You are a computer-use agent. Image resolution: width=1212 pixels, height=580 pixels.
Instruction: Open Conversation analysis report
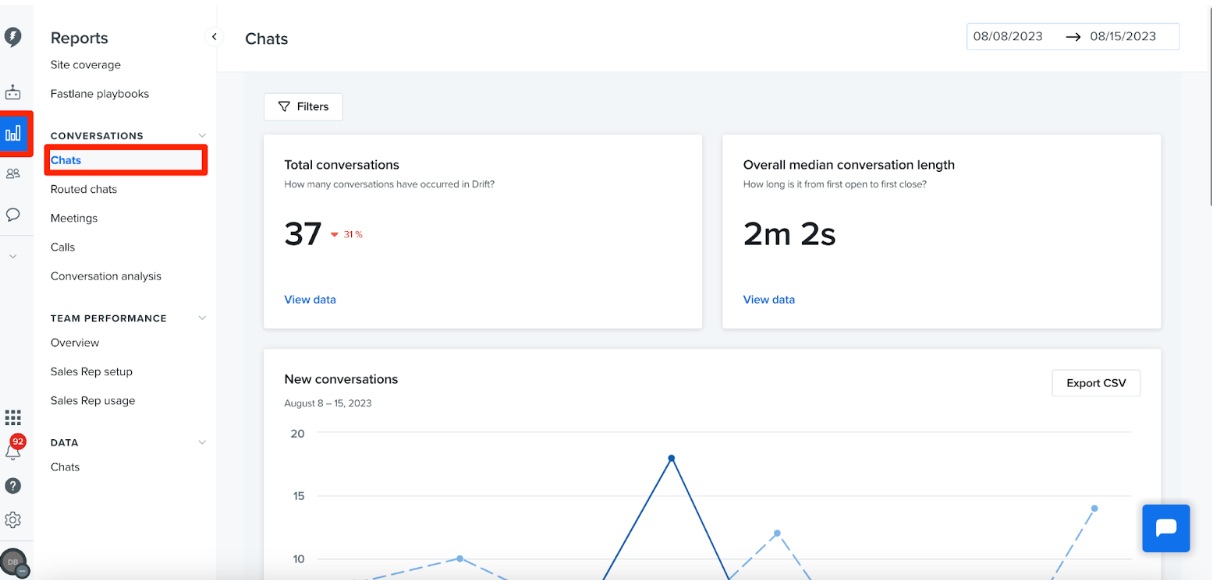click(106, 276)
